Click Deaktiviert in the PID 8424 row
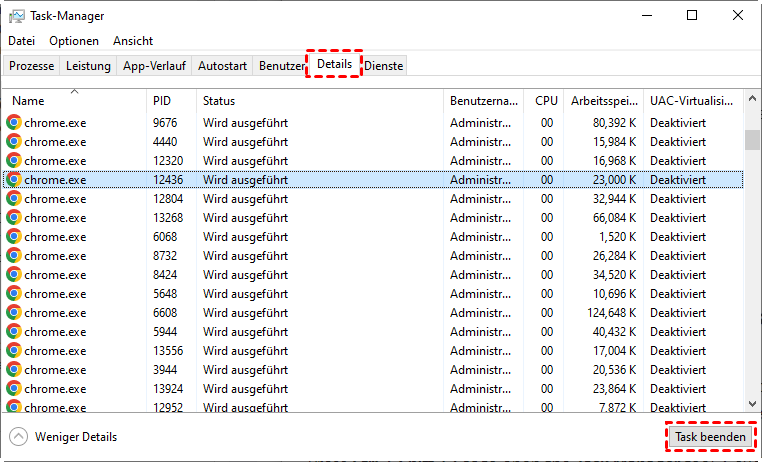 677,274
